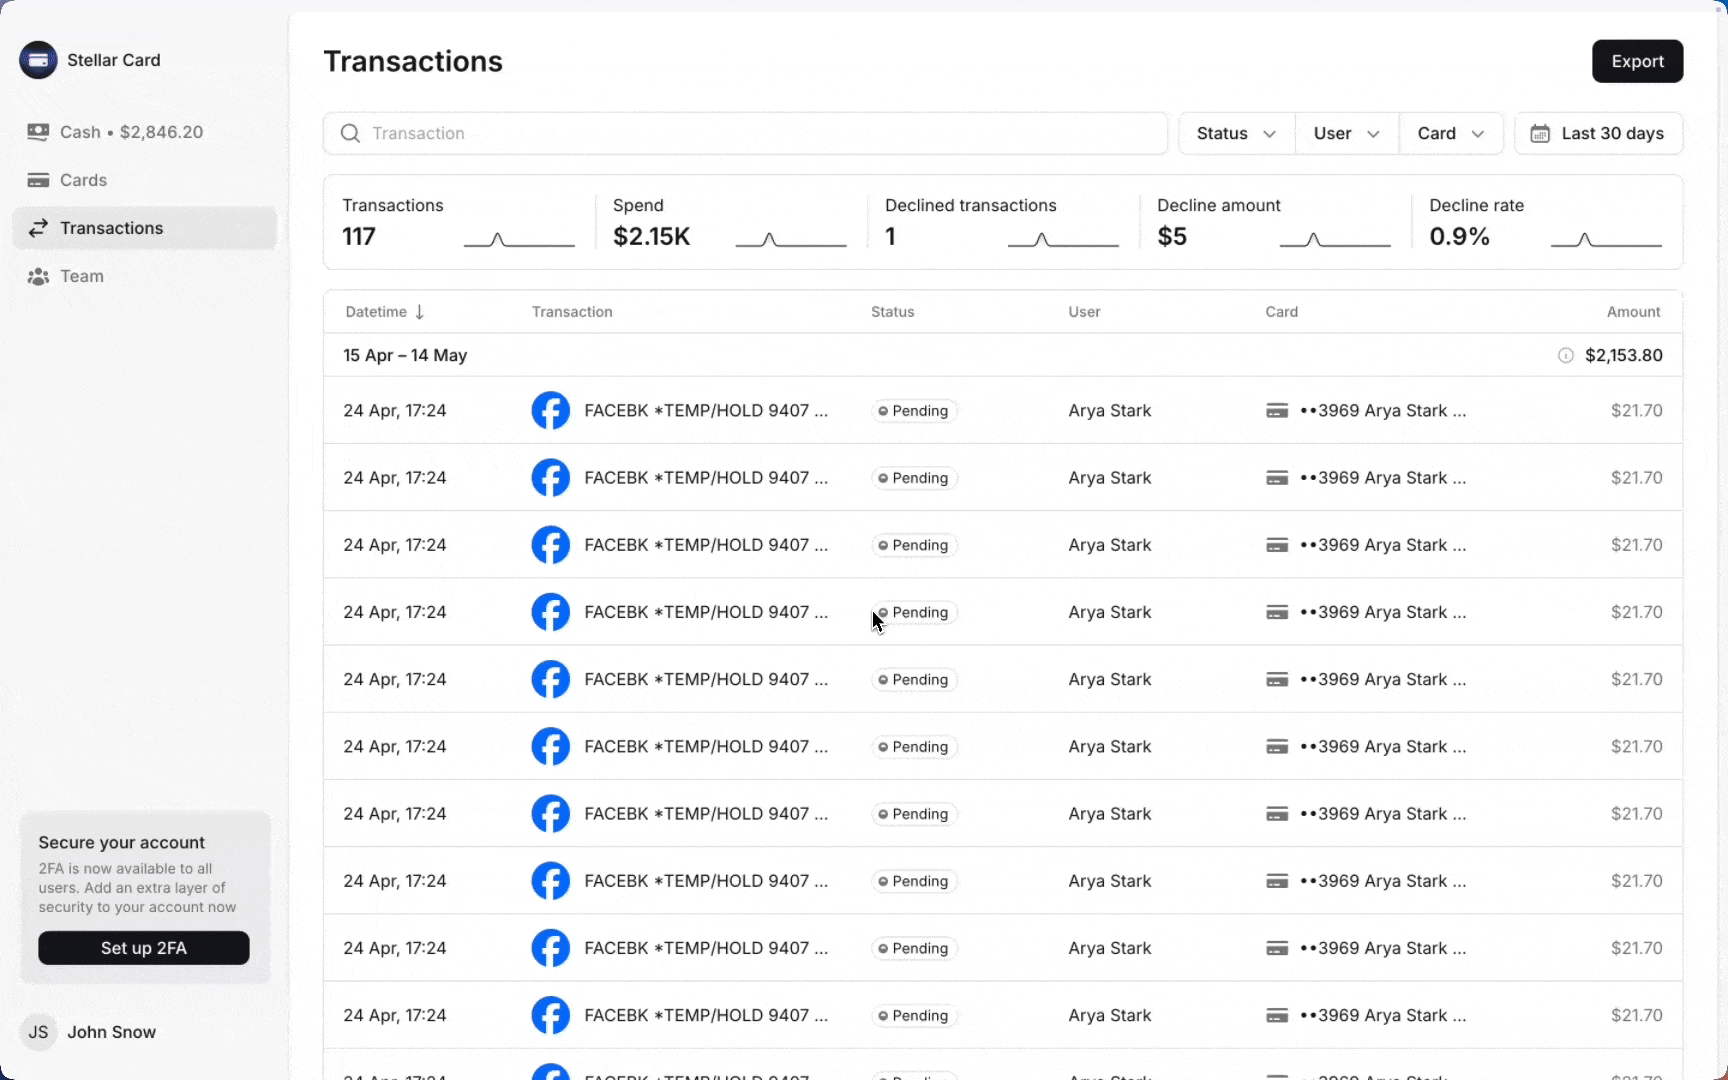Click the $2,153.80 period total
The width and height of the screenshot is (1728, 1080).
[x=1624, y=355]
